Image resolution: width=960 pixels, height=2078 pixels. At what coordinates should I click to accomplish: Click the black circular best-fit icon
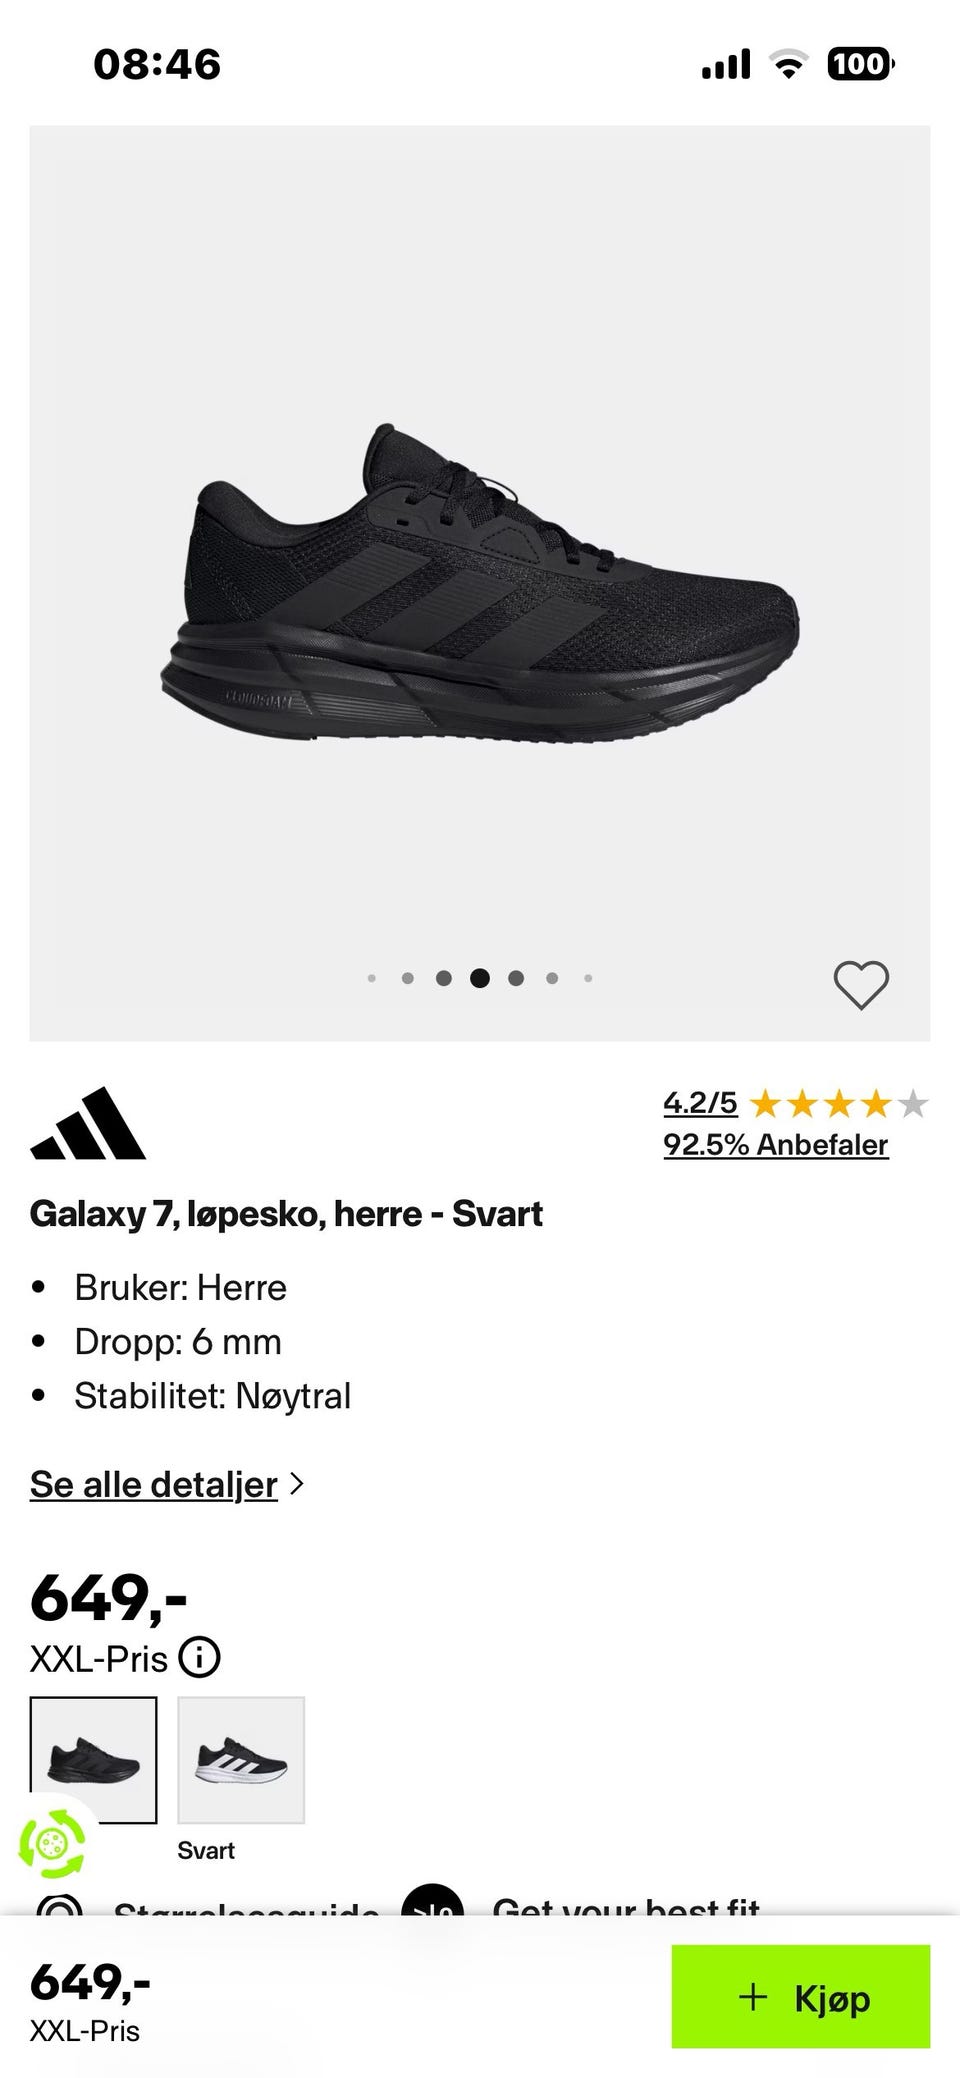[x=432, y=1900]
